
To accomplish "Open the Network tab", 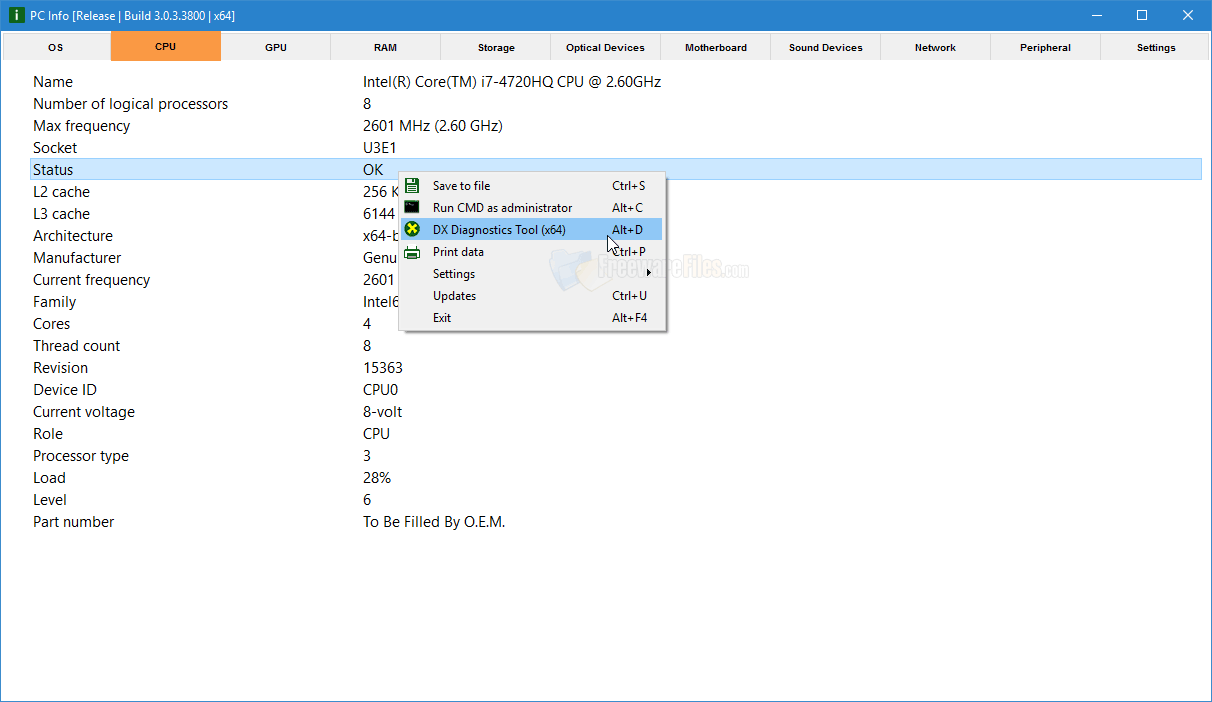I will point(935,46).
